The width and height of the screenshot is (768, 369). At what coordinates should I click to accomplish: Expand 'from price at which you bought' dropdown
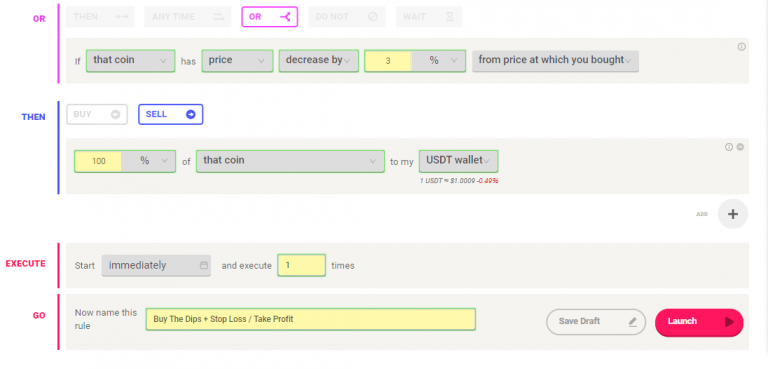pyautogui.click(x=555, y=61)
